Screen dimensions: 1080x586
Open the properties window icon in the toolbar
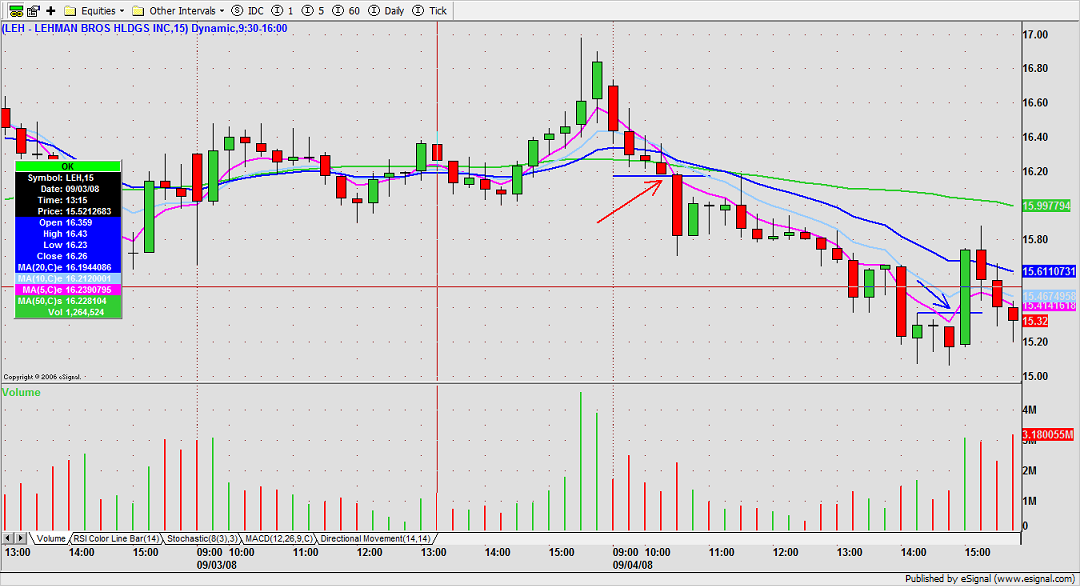(33, 10)
